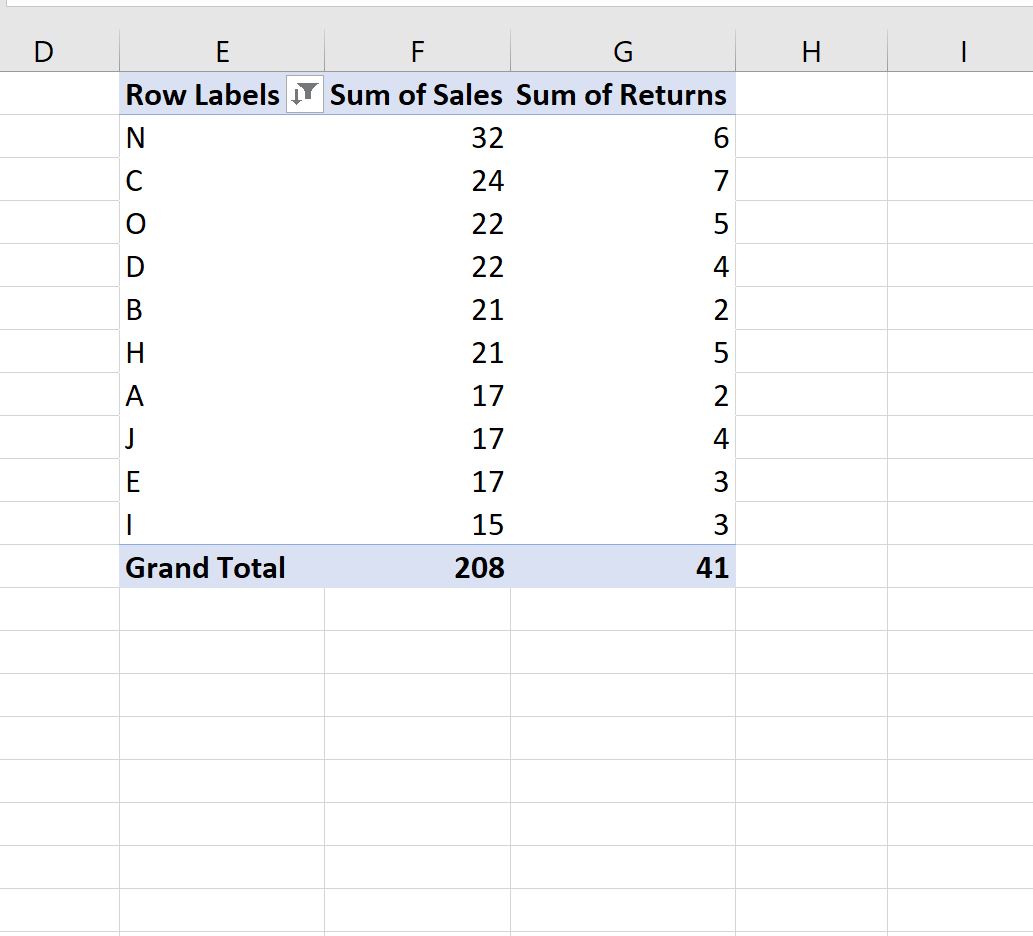
Task: Select returns value 3 in row E
Action: click(x=623, y=481)
